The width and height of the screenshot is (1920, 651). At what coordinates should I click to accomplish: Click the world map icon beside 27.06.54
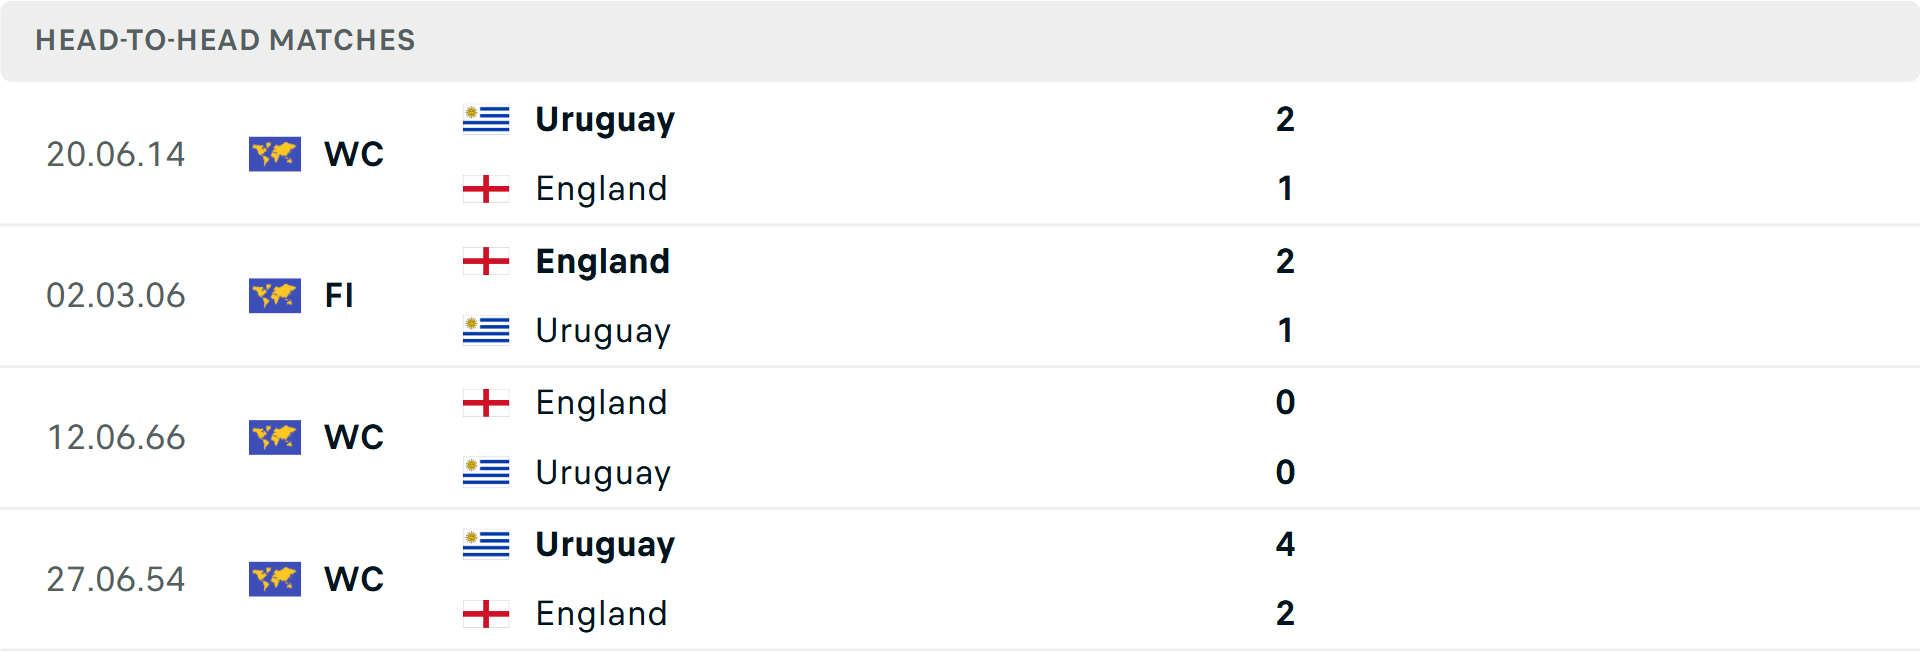pos(275,580)
